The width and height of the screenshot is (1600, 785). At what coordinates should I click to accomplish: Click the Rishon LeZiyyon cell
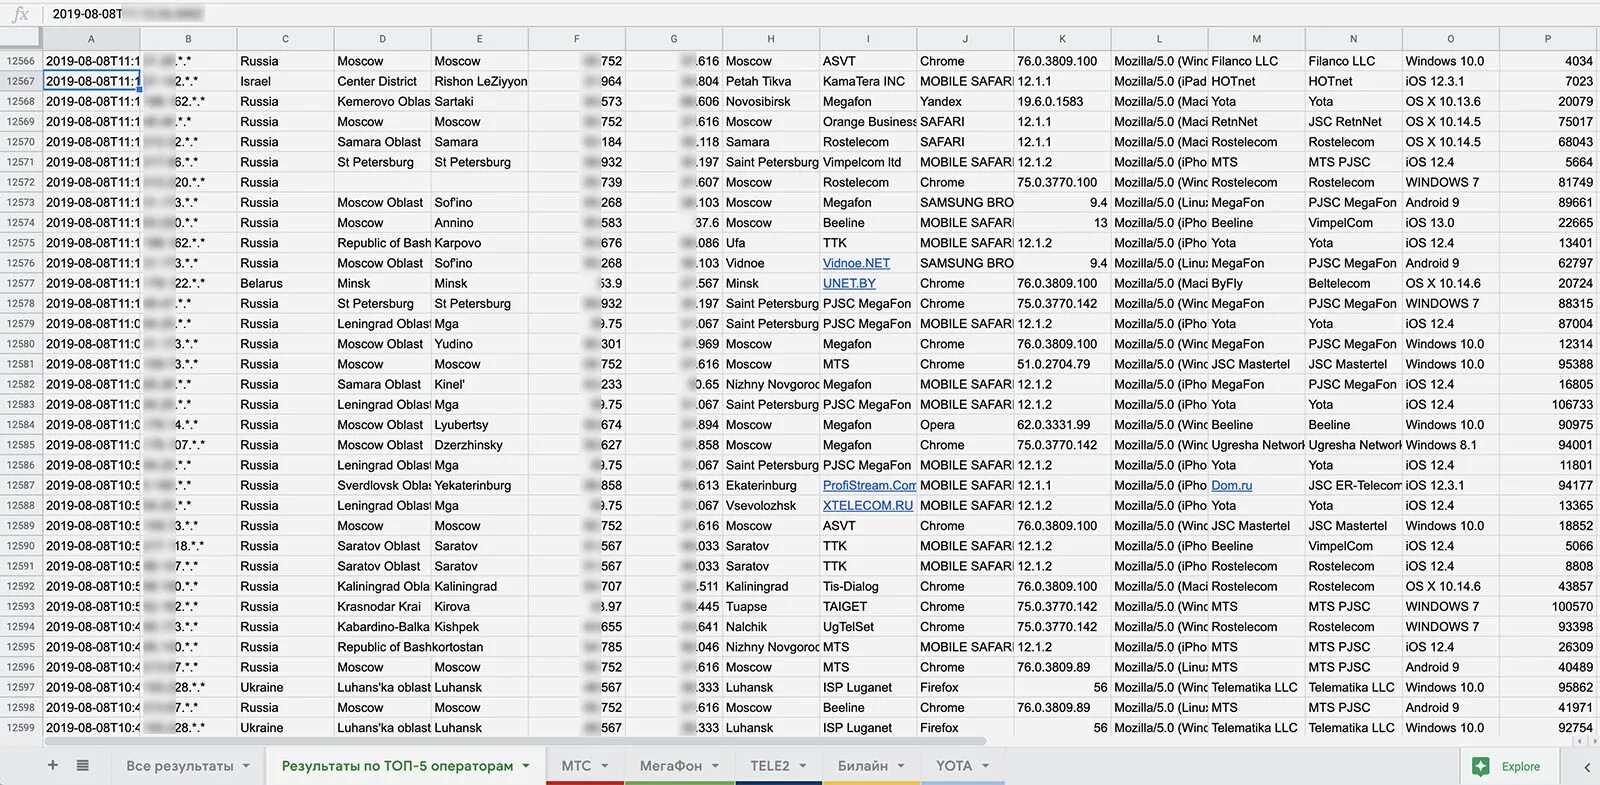coord(480,81)
